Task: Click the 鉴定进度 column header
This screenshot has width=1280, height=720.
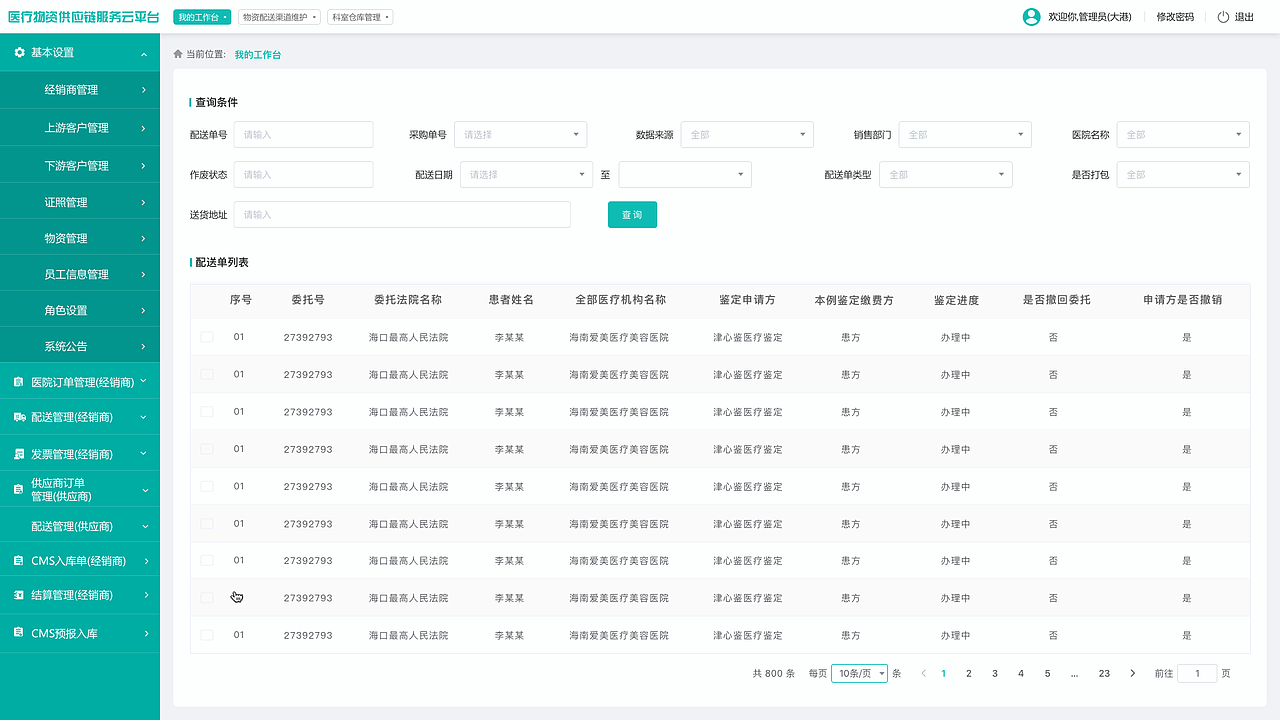Action: click(956, 300)
